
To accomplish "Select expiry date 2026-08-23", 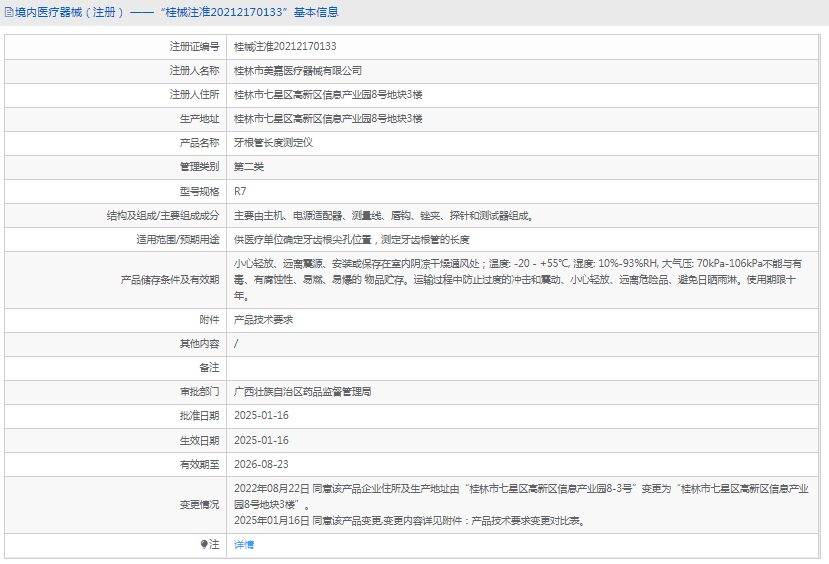I will [261, 464].
